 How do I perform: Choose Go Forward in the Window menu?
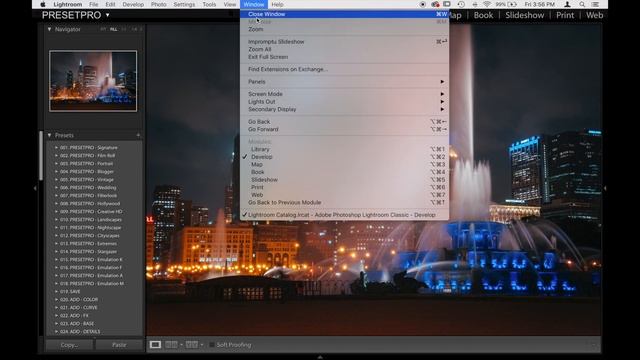pos(344,129)
